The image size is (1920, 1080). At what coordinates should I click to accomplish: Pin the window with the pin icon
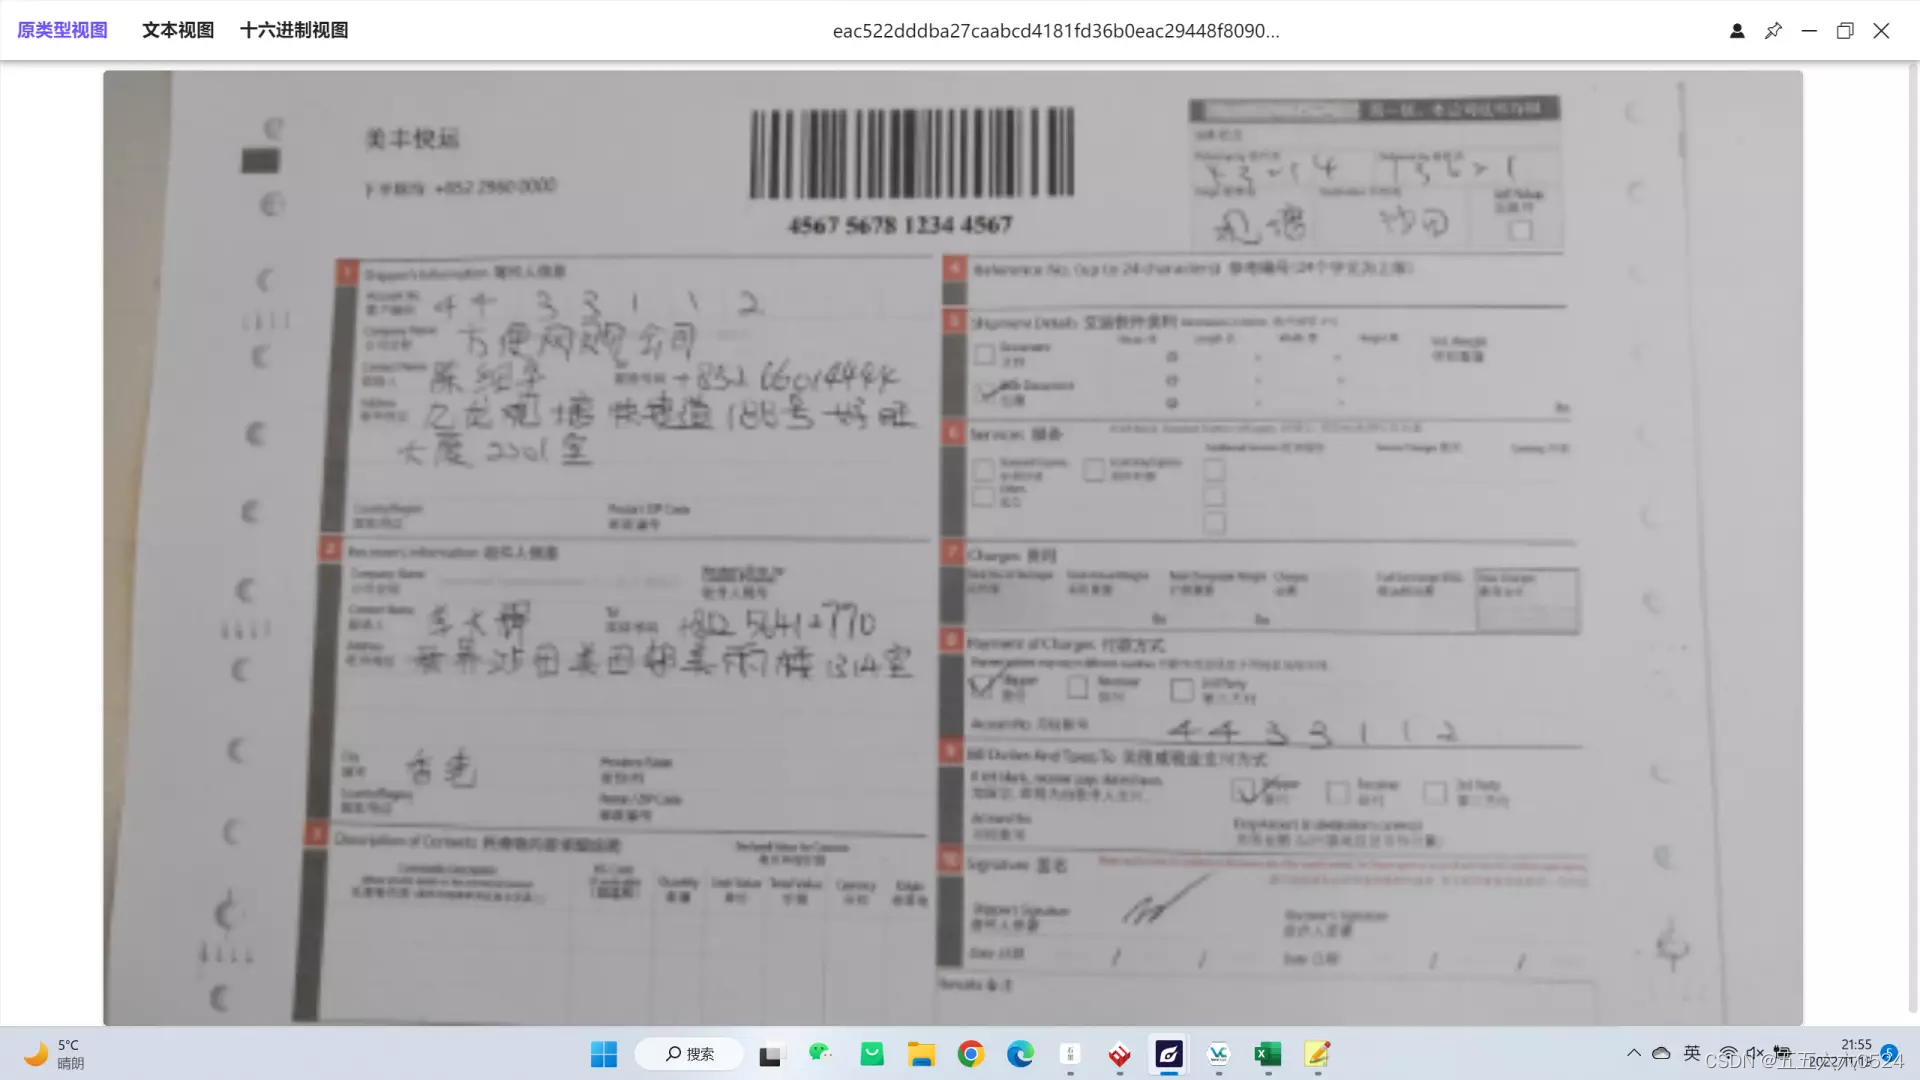[x=1773, y=31]
